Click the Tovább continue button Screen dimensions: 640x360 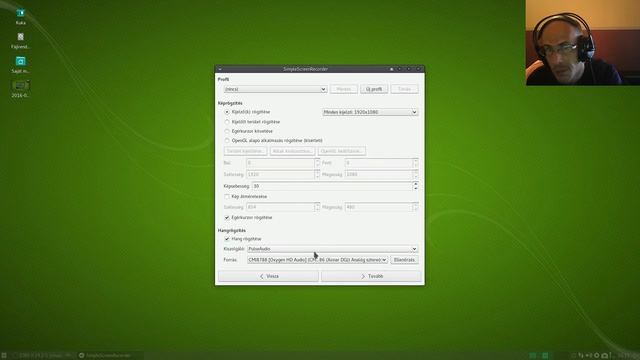pyautogui.click(x=371, y=276)
